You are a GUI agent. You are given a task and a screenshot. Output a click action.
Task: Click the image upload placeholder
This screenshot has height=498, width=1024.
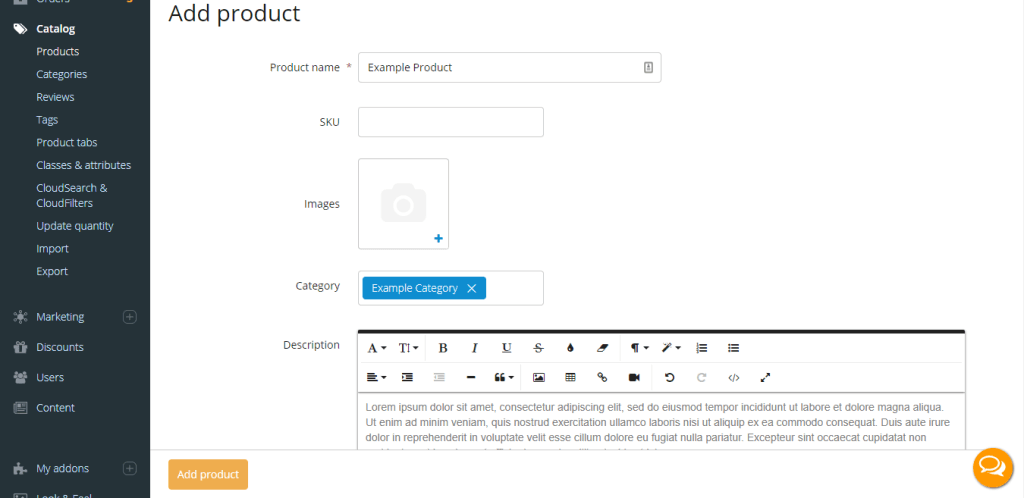click(404, 204)
